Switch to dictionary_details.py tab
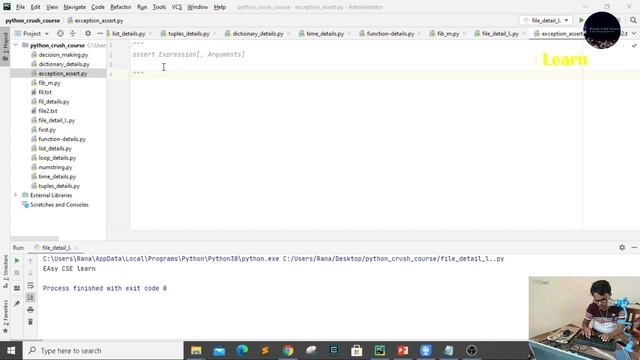This screenshot has height=360, width=640. pos(258,33)
